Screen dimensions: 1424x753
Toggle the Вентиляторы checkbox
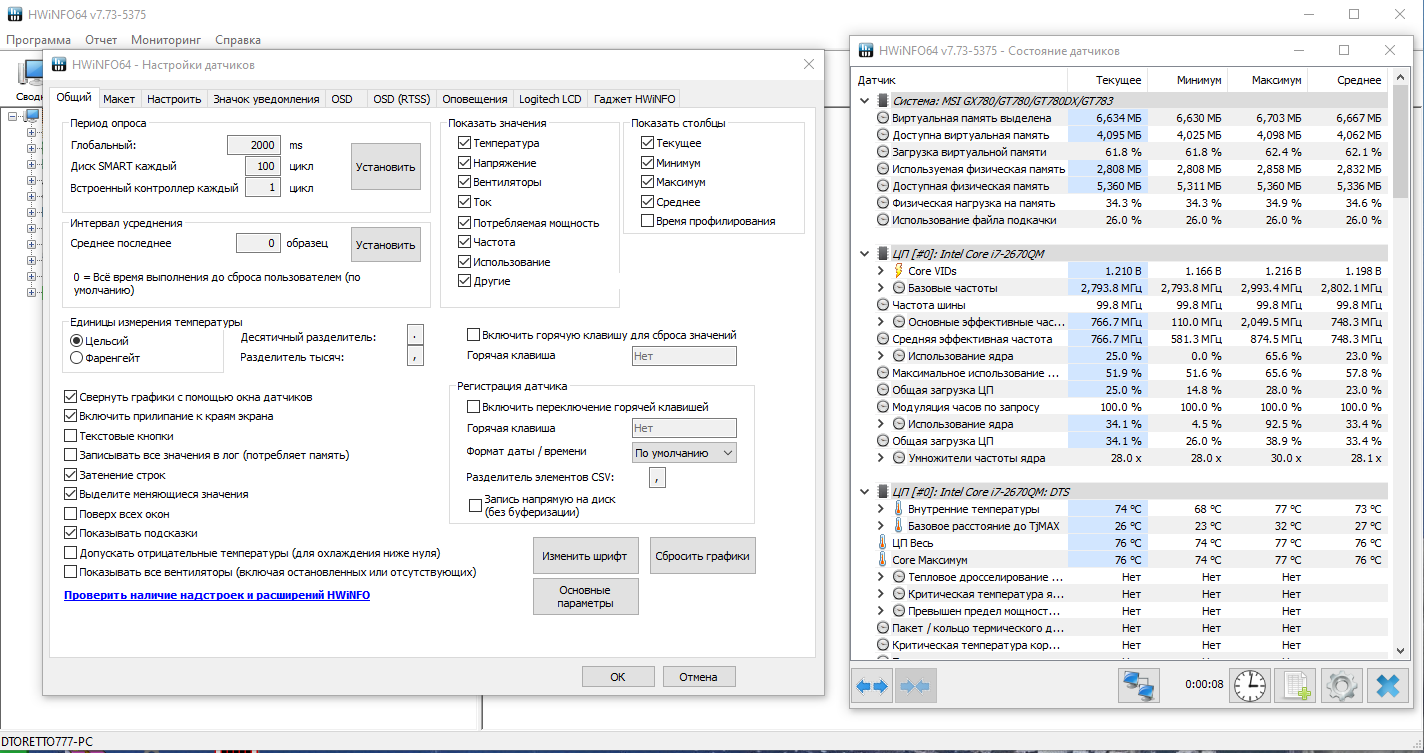tap(464, 182)
